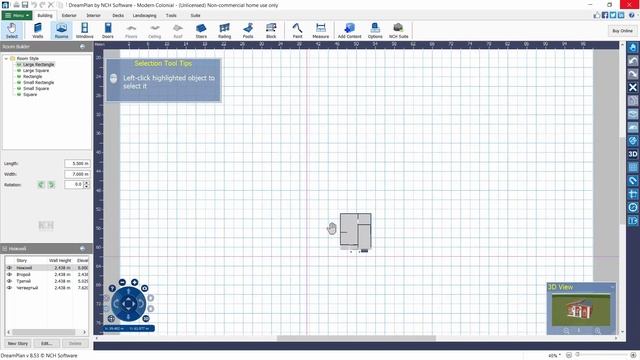Click the Ceiling toolbar button

tap(154, 31)
